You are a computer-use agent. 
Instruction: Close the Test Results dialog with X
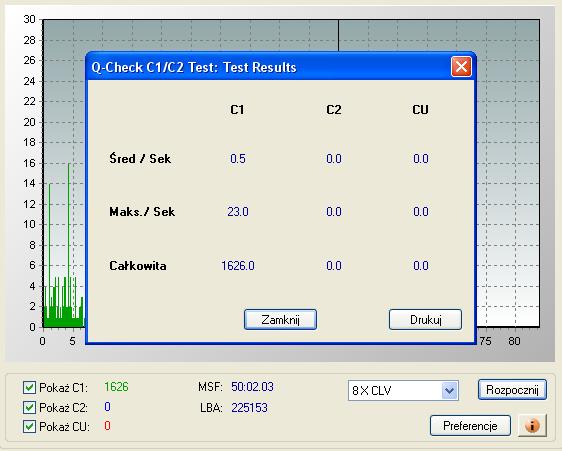[461, 67]
